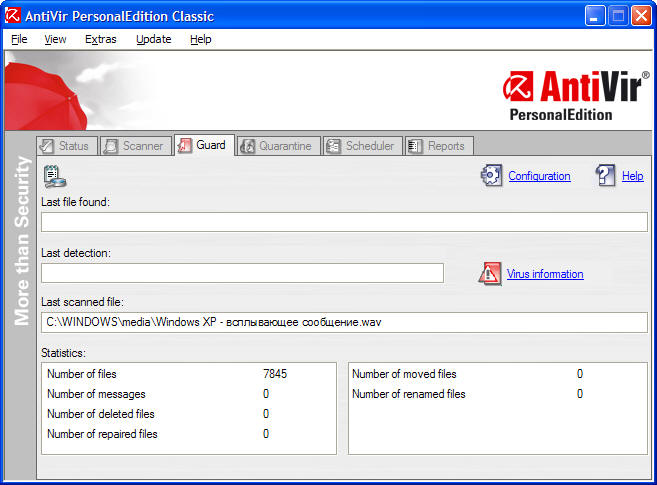This screenshot has height=485, width=657.
Task: Open the File menu
Action: click(19, 39)
